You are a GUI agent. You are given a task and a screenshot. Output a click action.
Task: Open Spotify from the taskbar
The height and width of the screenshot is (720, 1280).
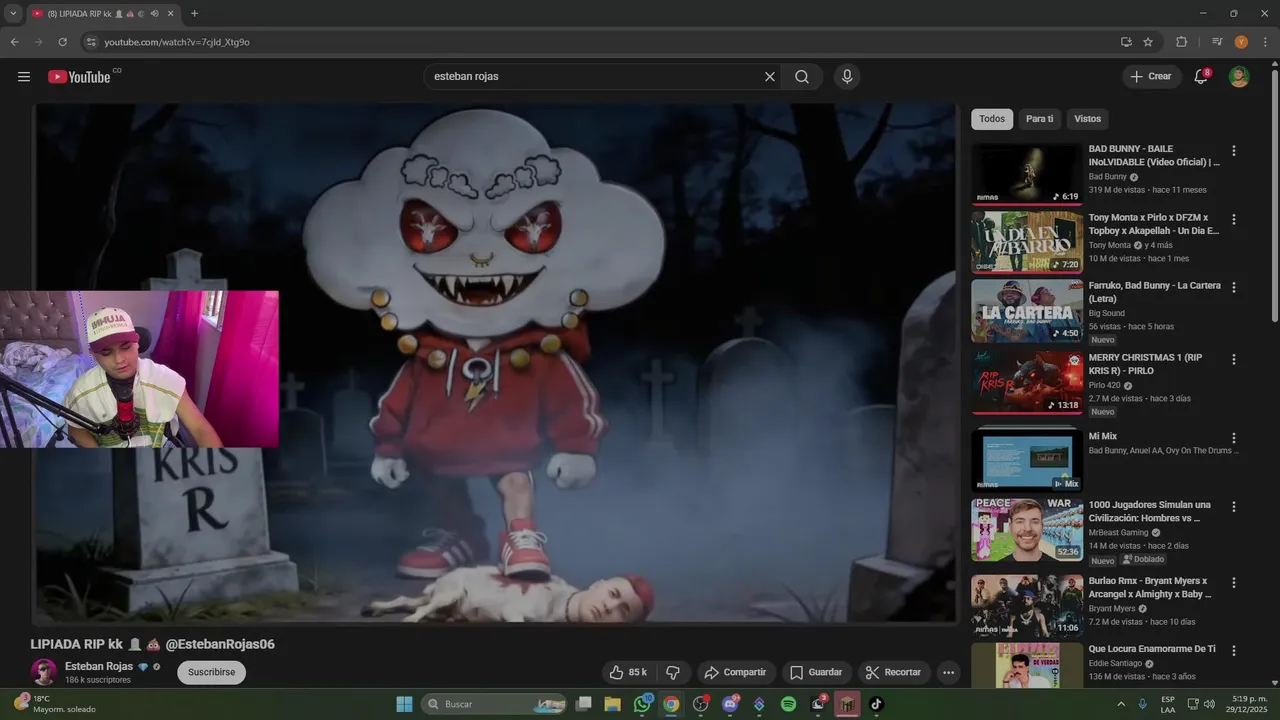(788, 704)
